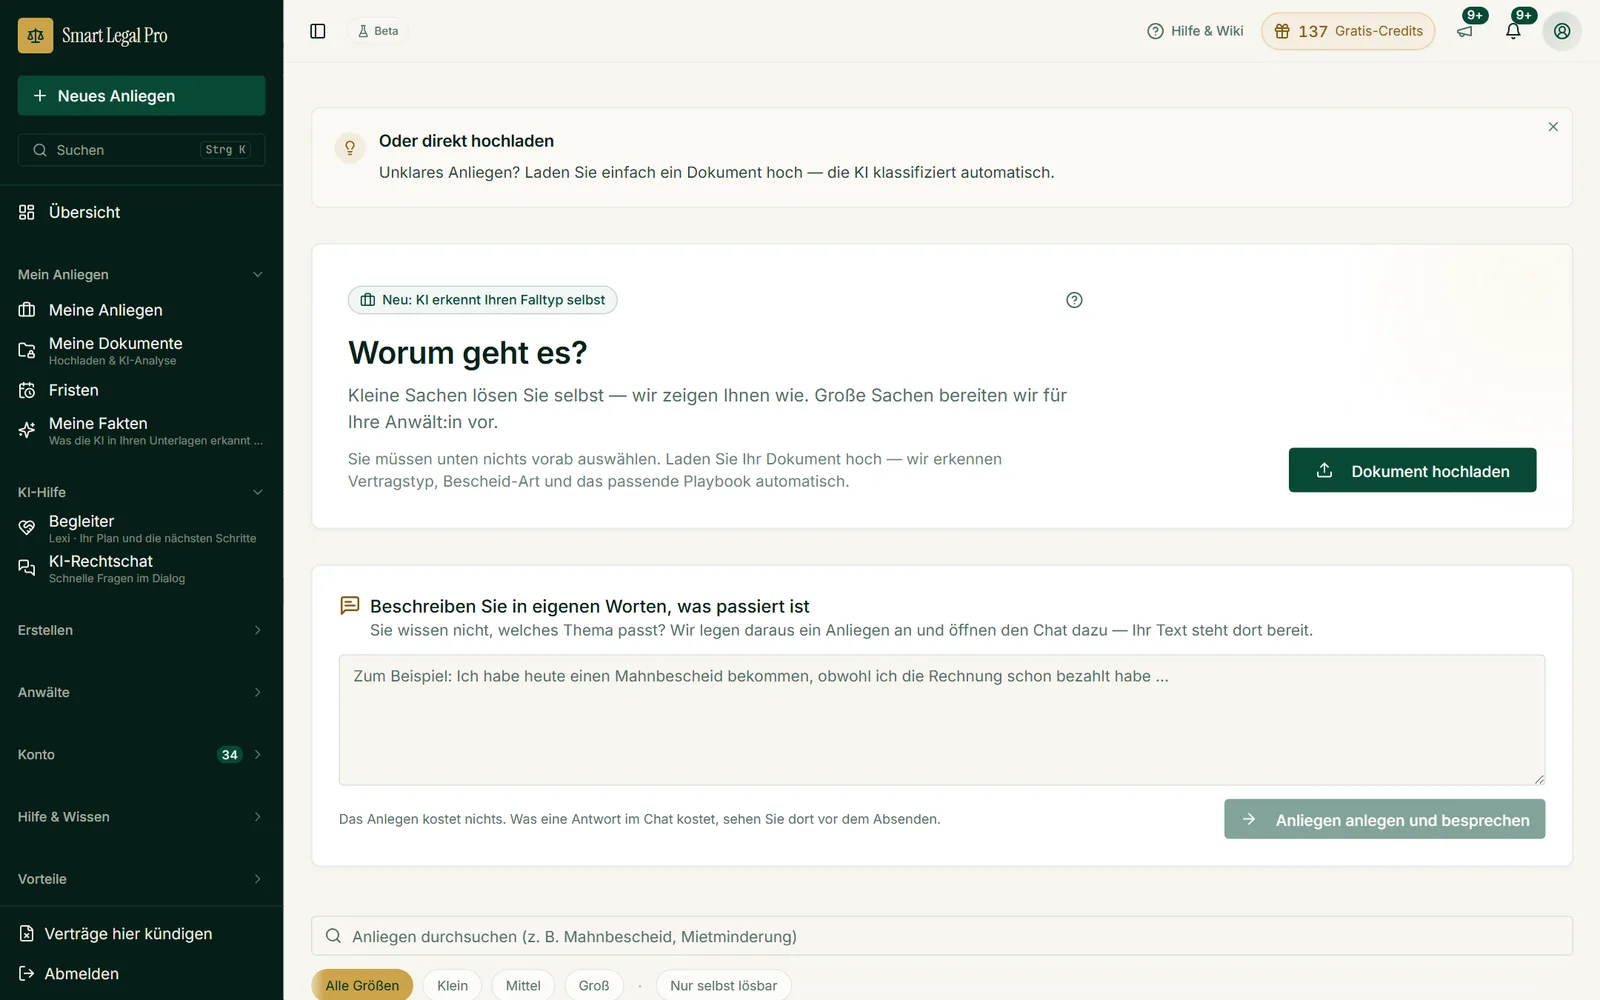Focus the Anliegen durchsuchen search field
This screenshot has height=1000, width=1600.
(x=942, y=936)
